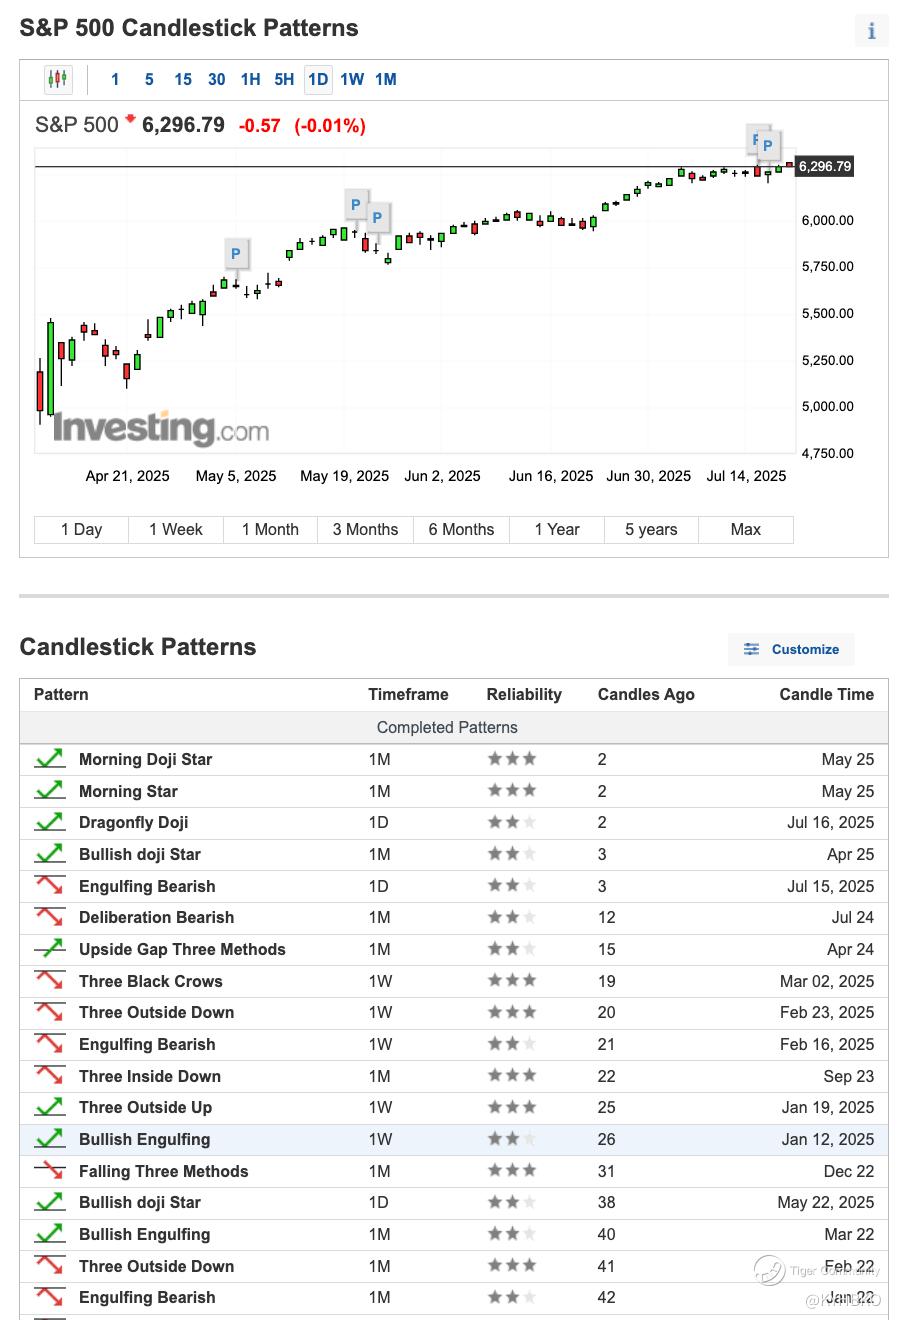Select the 5 minute interval
The image size is (898, 1320).
pos(149,79)
